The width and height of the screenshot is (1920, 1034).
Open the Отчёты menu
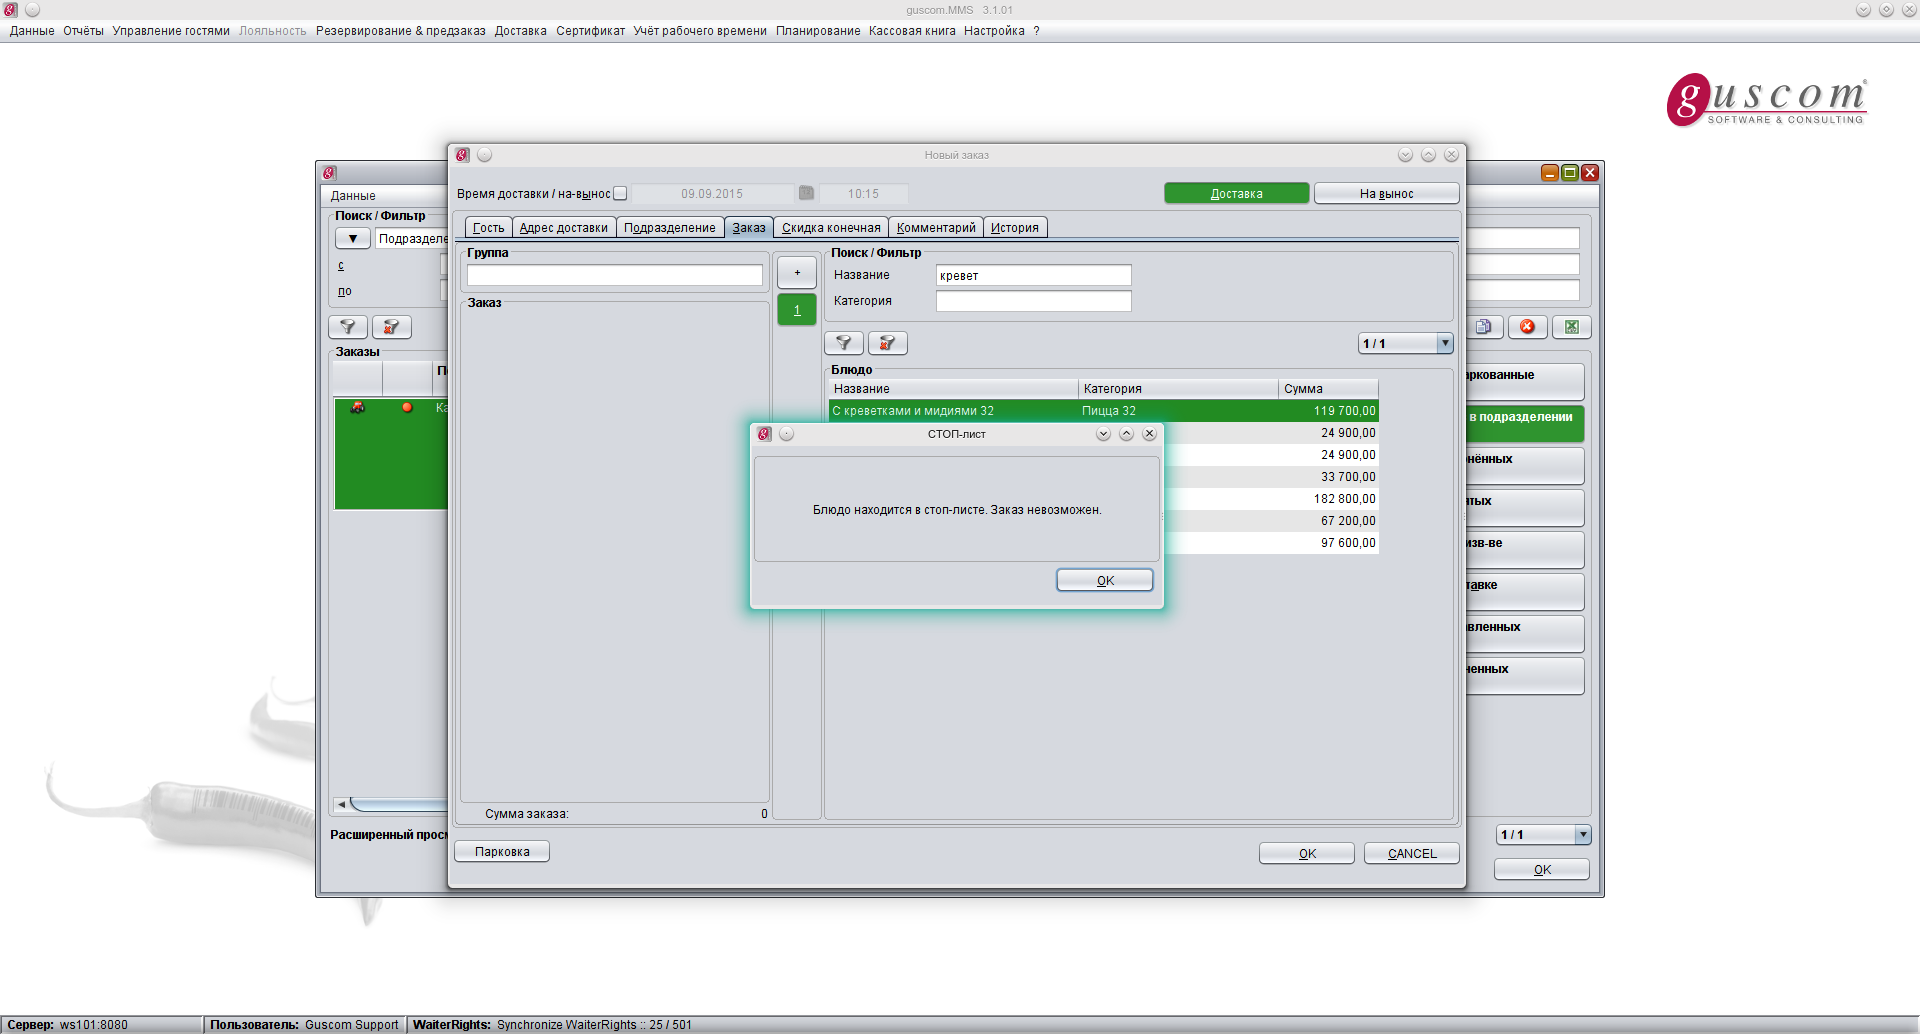pyautogui.click(x=83, y=31)
